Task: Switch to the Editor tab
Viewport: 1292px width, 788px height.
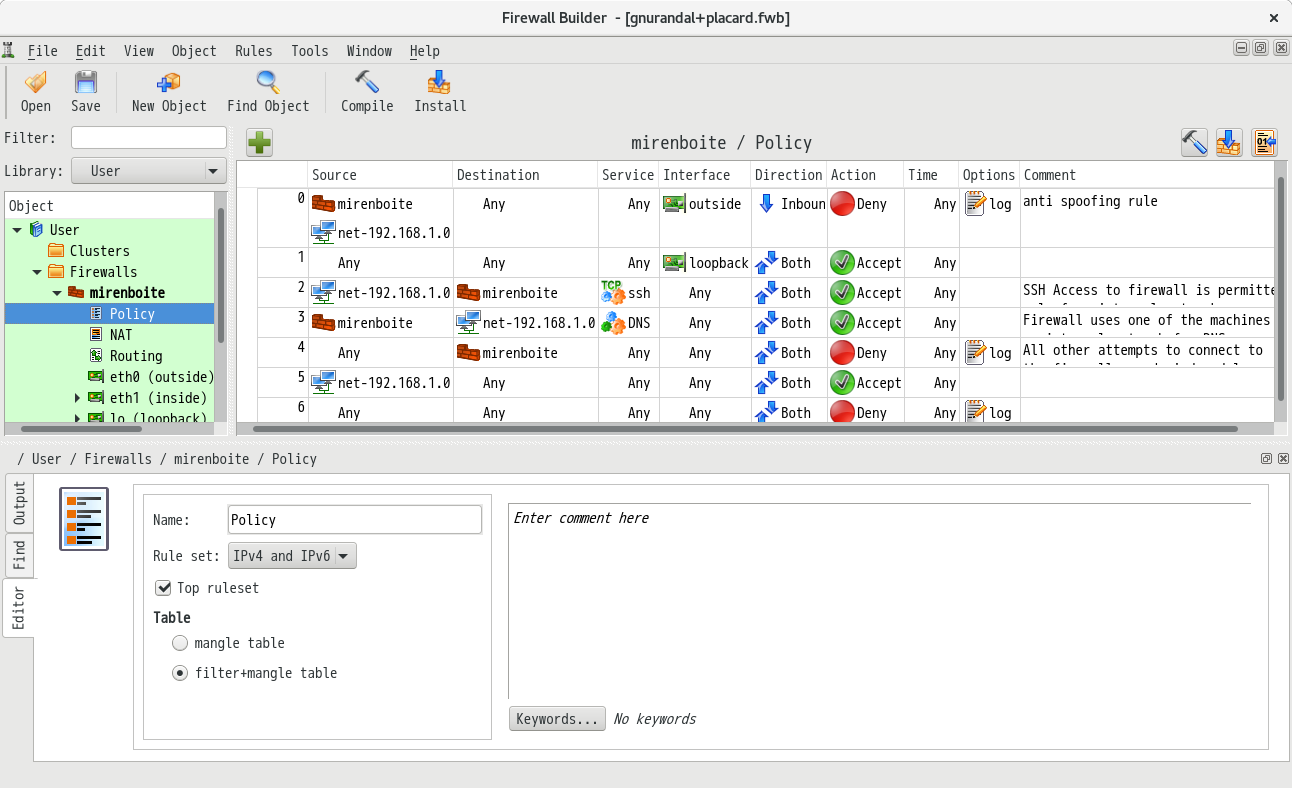Action: tap(19, 608)
